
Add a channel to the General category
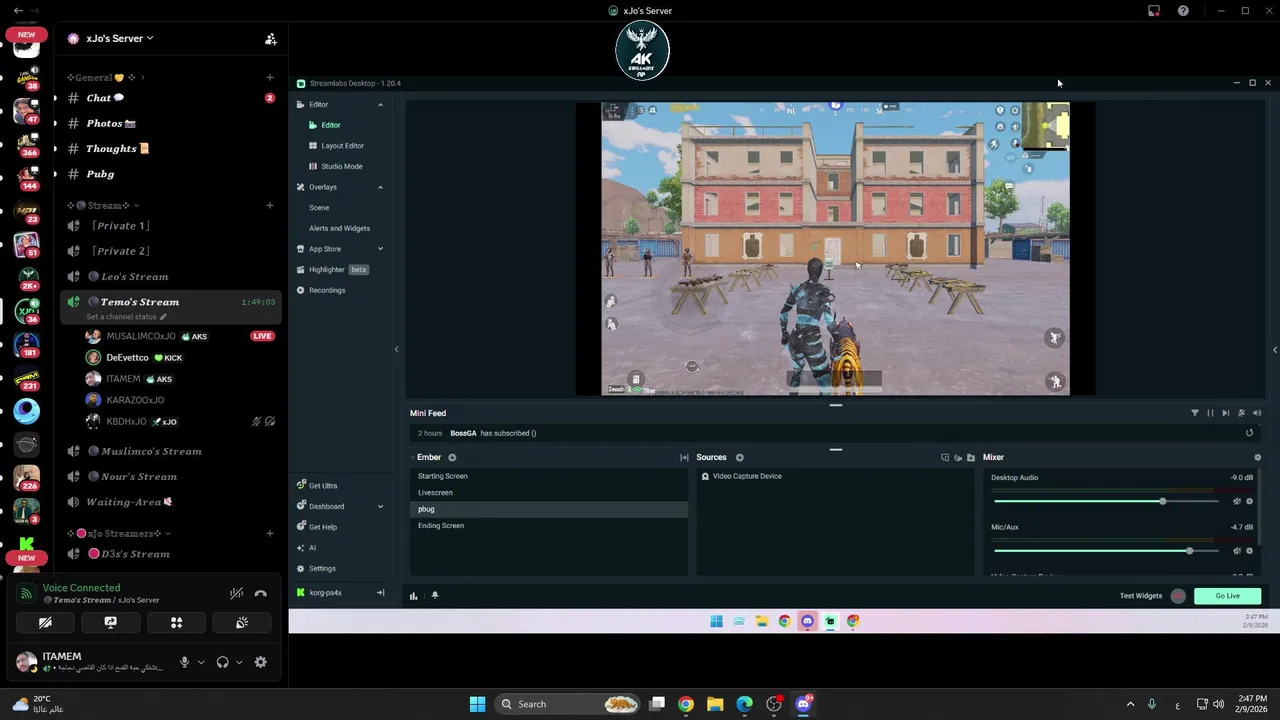(270, 77)
